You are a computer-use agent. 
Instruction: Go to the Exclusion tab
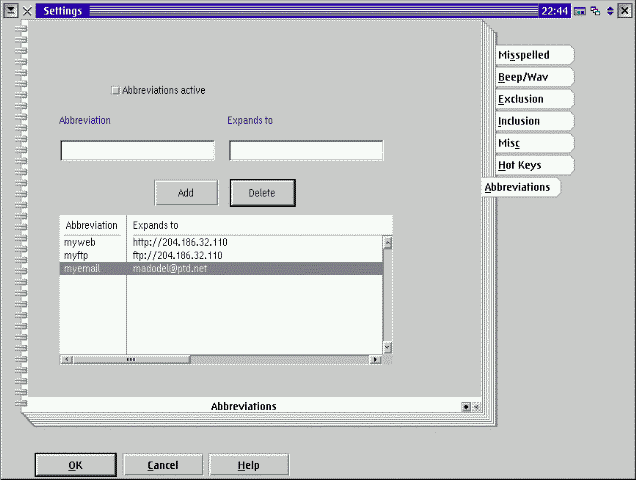point(533,99)
